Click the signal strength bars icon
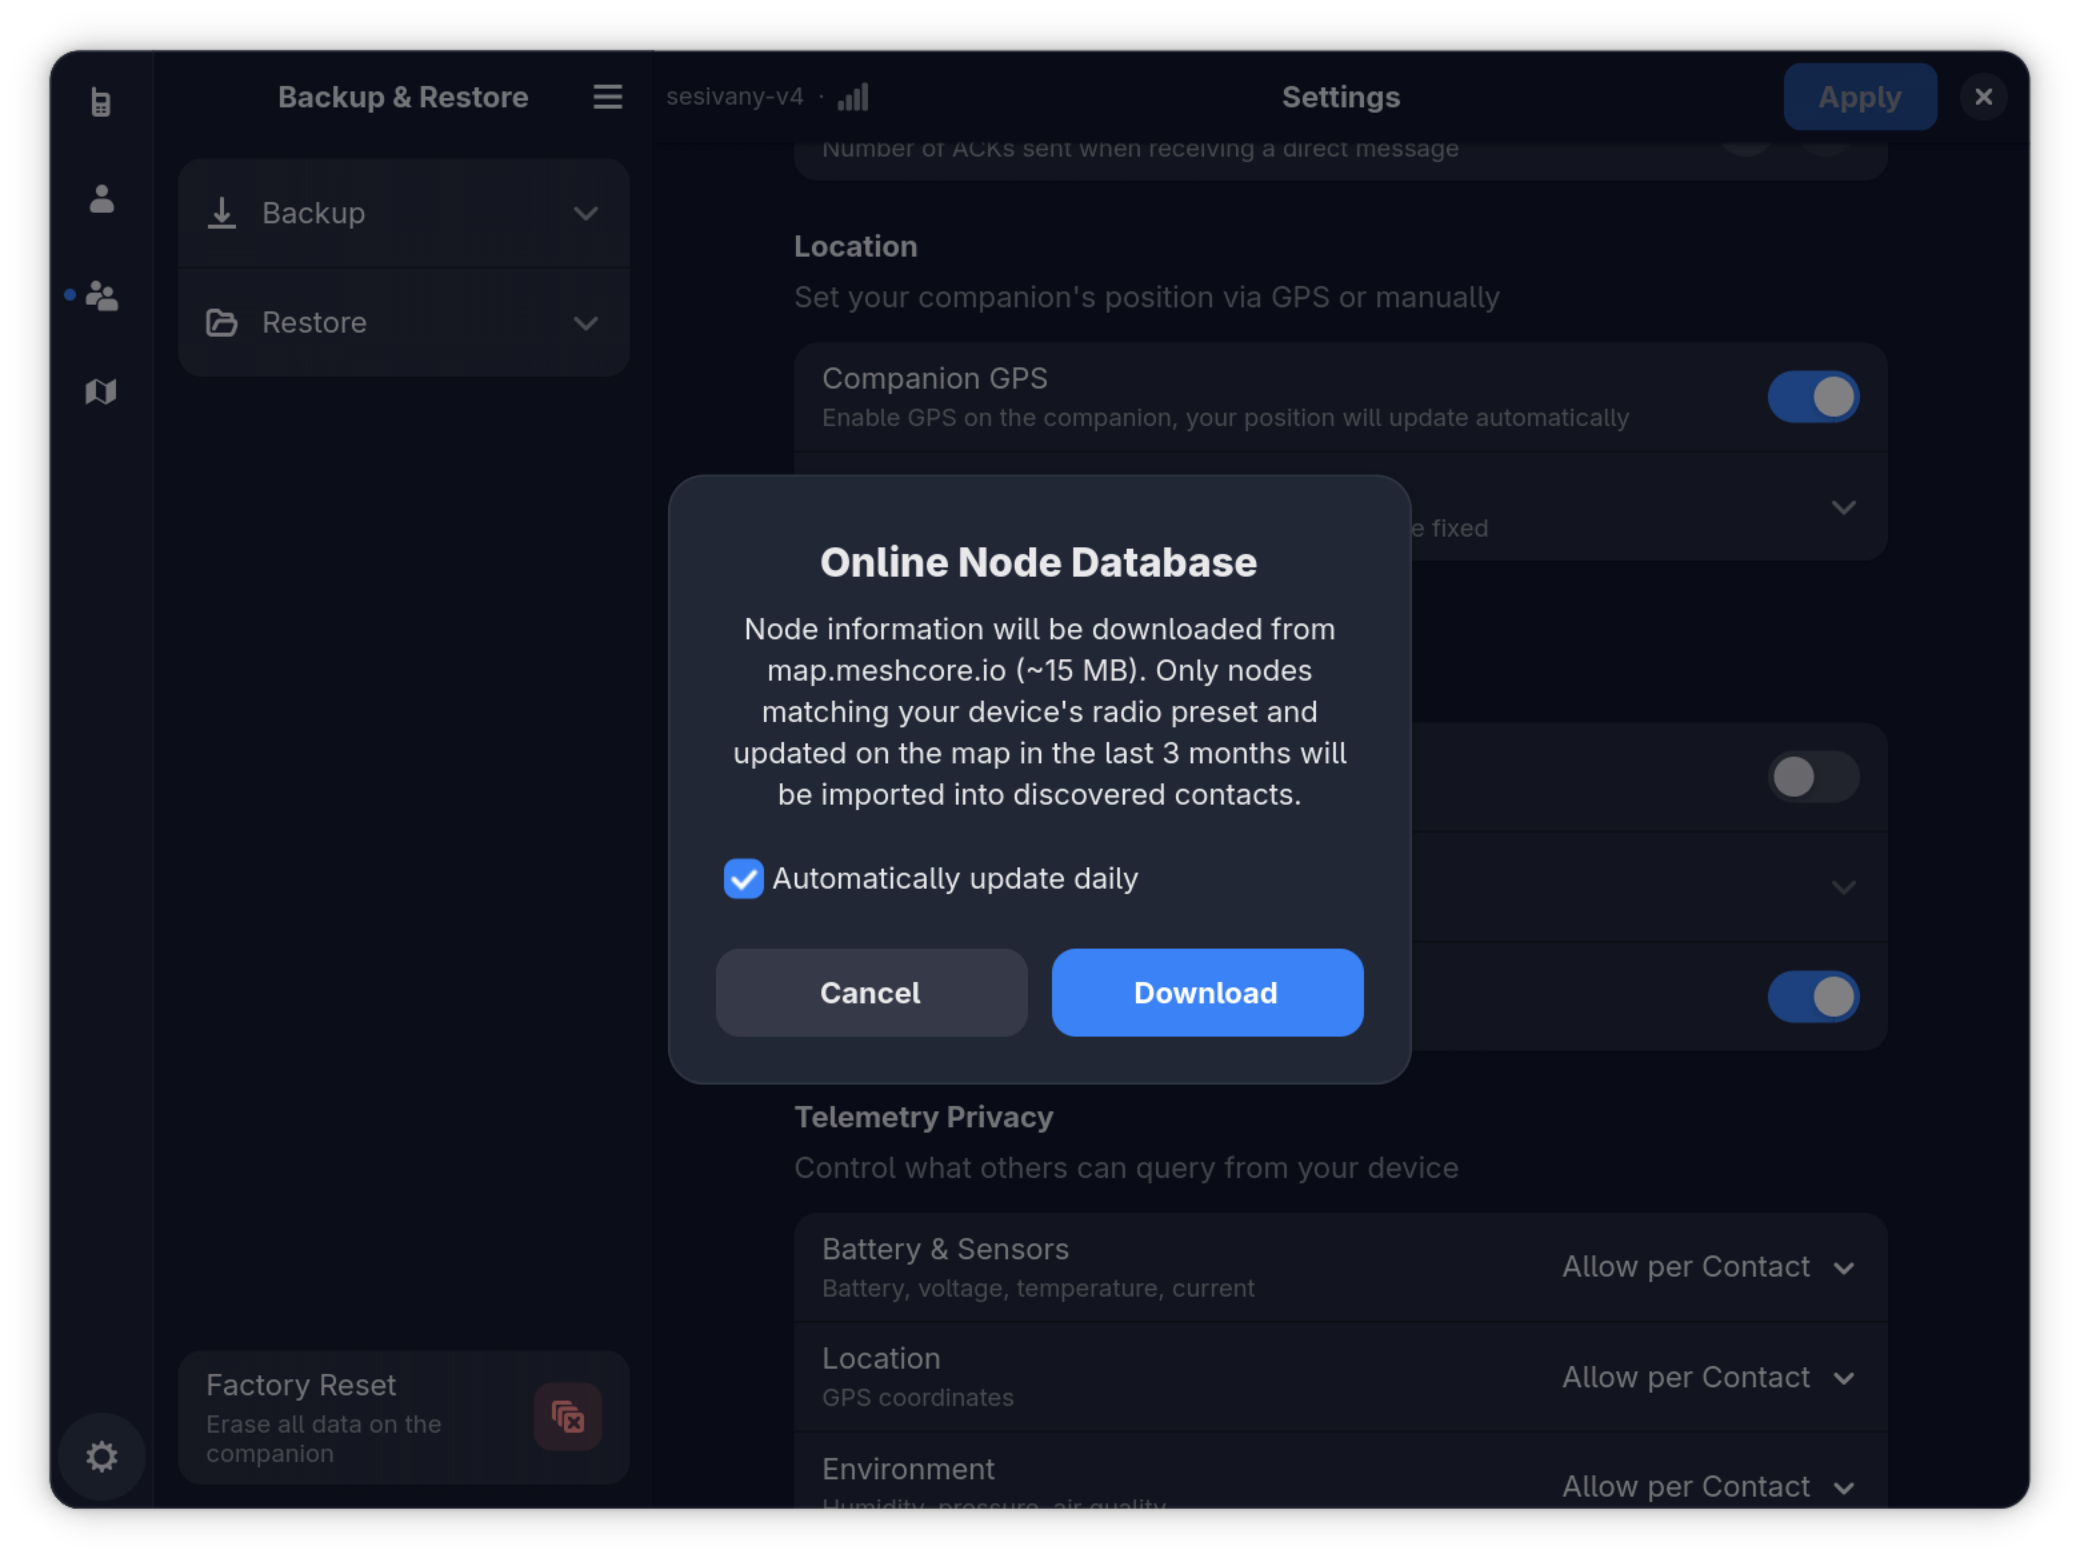 [853, 97]
